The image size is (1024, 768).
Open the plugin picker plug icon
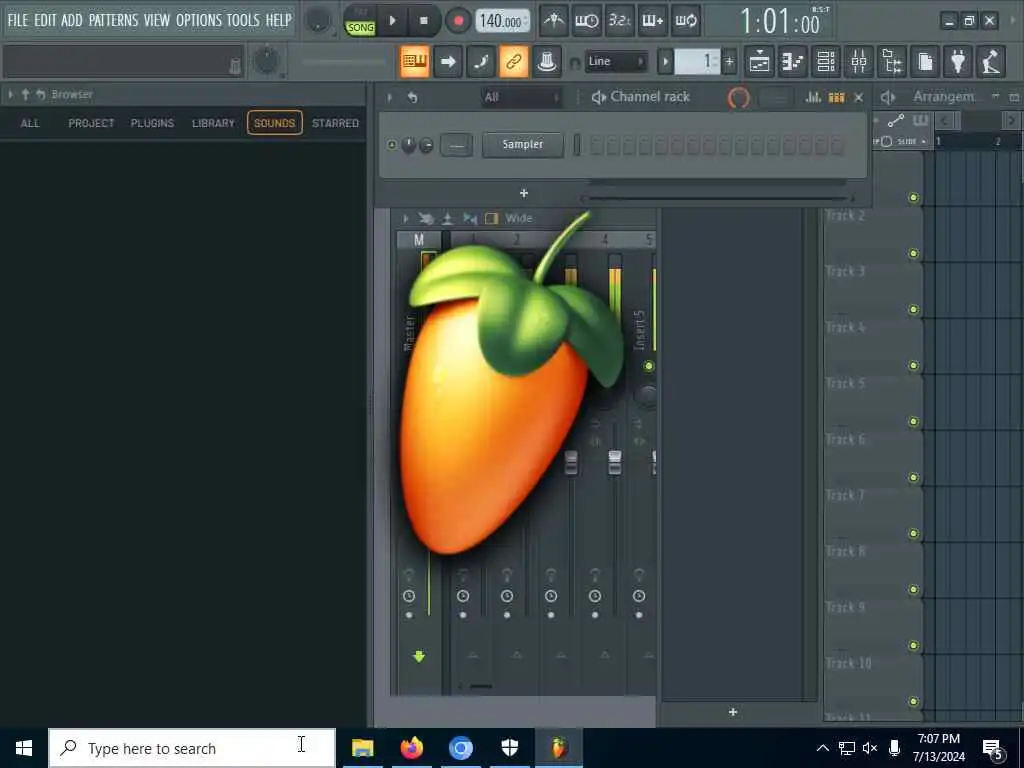coord(958,62)
